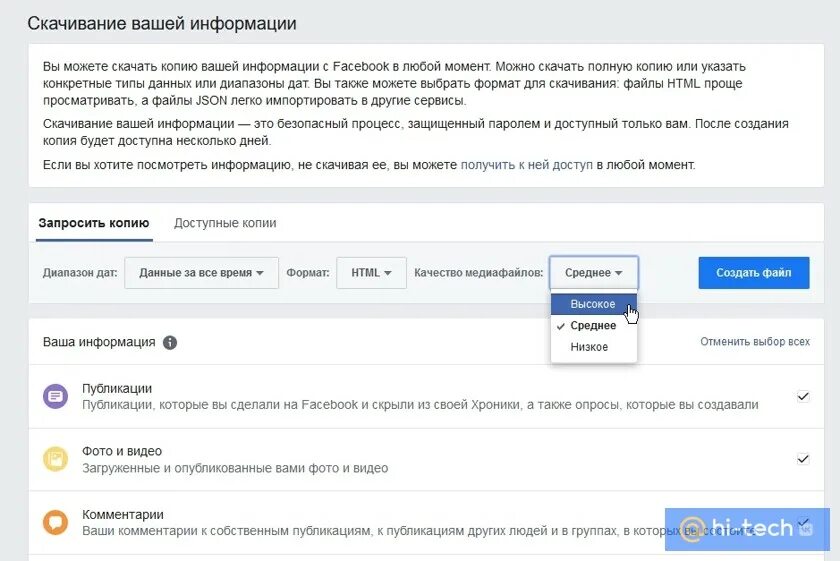Screen dimensions: 840x561
Task: Toggle the Комментарии checkbox
Action: coord(802,522)
